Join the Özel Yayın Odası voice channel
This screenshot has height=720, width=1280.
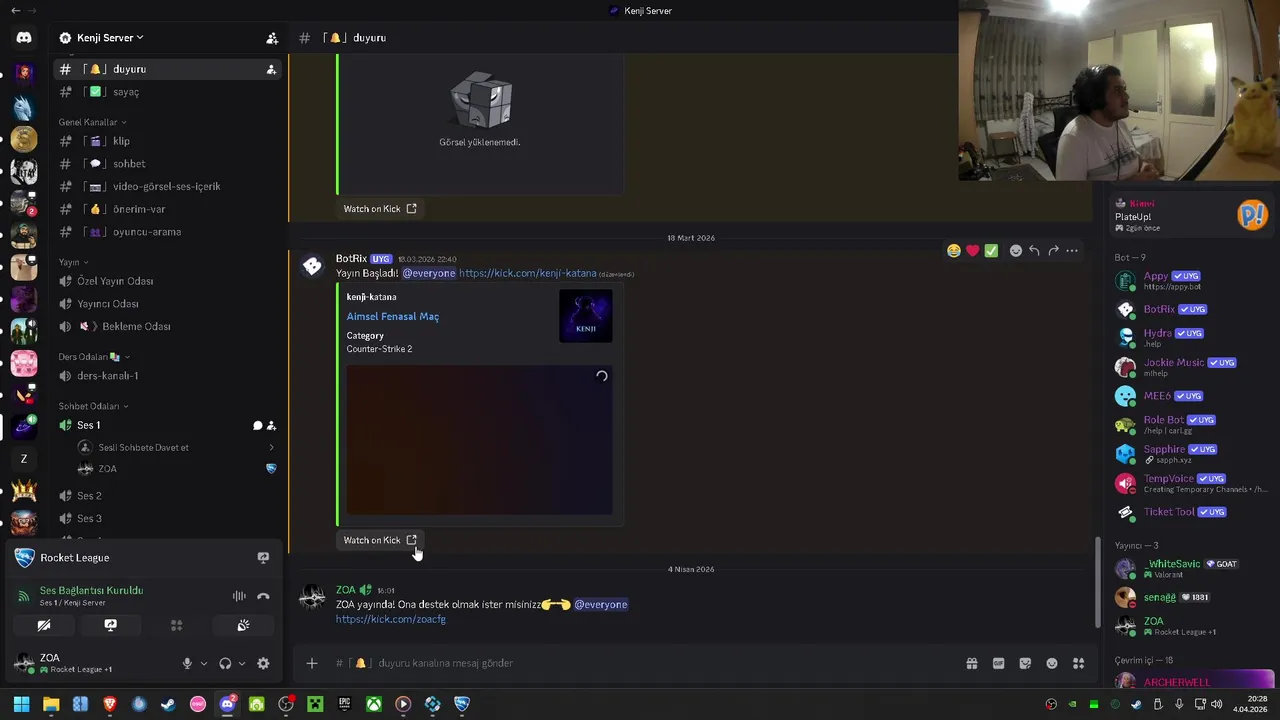(168, 281)
